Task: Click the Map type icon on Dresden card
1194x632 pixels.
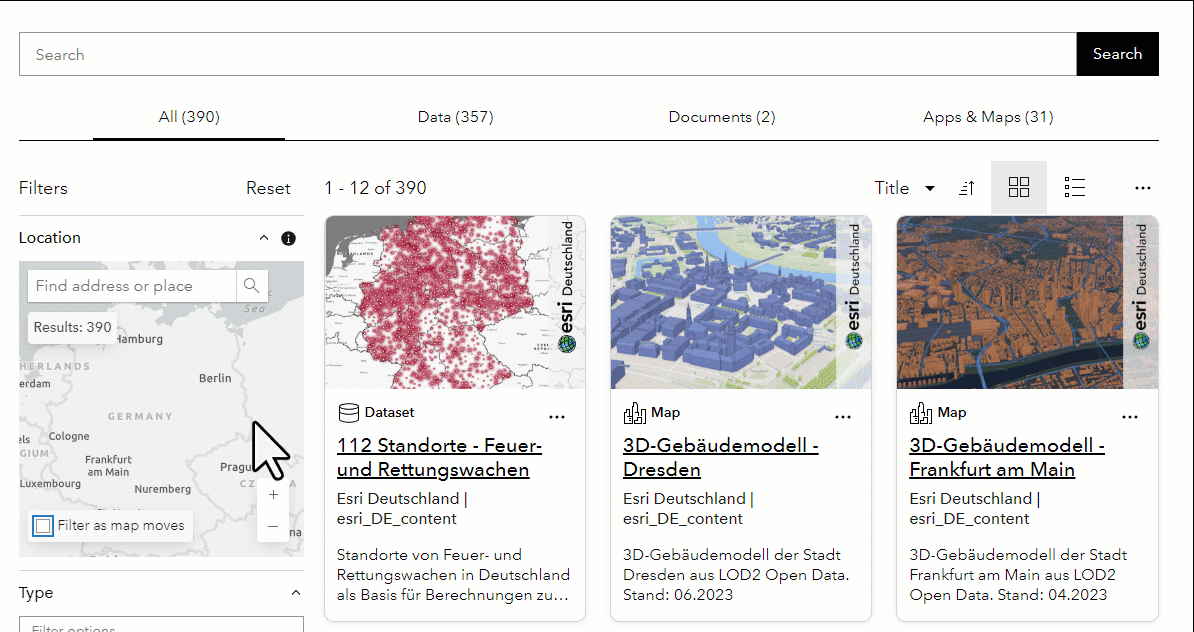Action: point(634,413)
